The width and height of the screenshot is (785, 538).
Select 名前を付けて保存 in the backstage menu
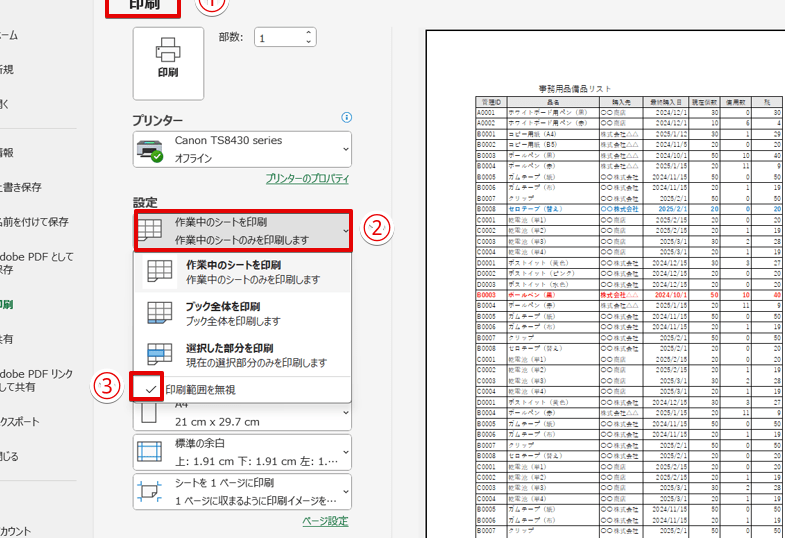tap(34, 222)
